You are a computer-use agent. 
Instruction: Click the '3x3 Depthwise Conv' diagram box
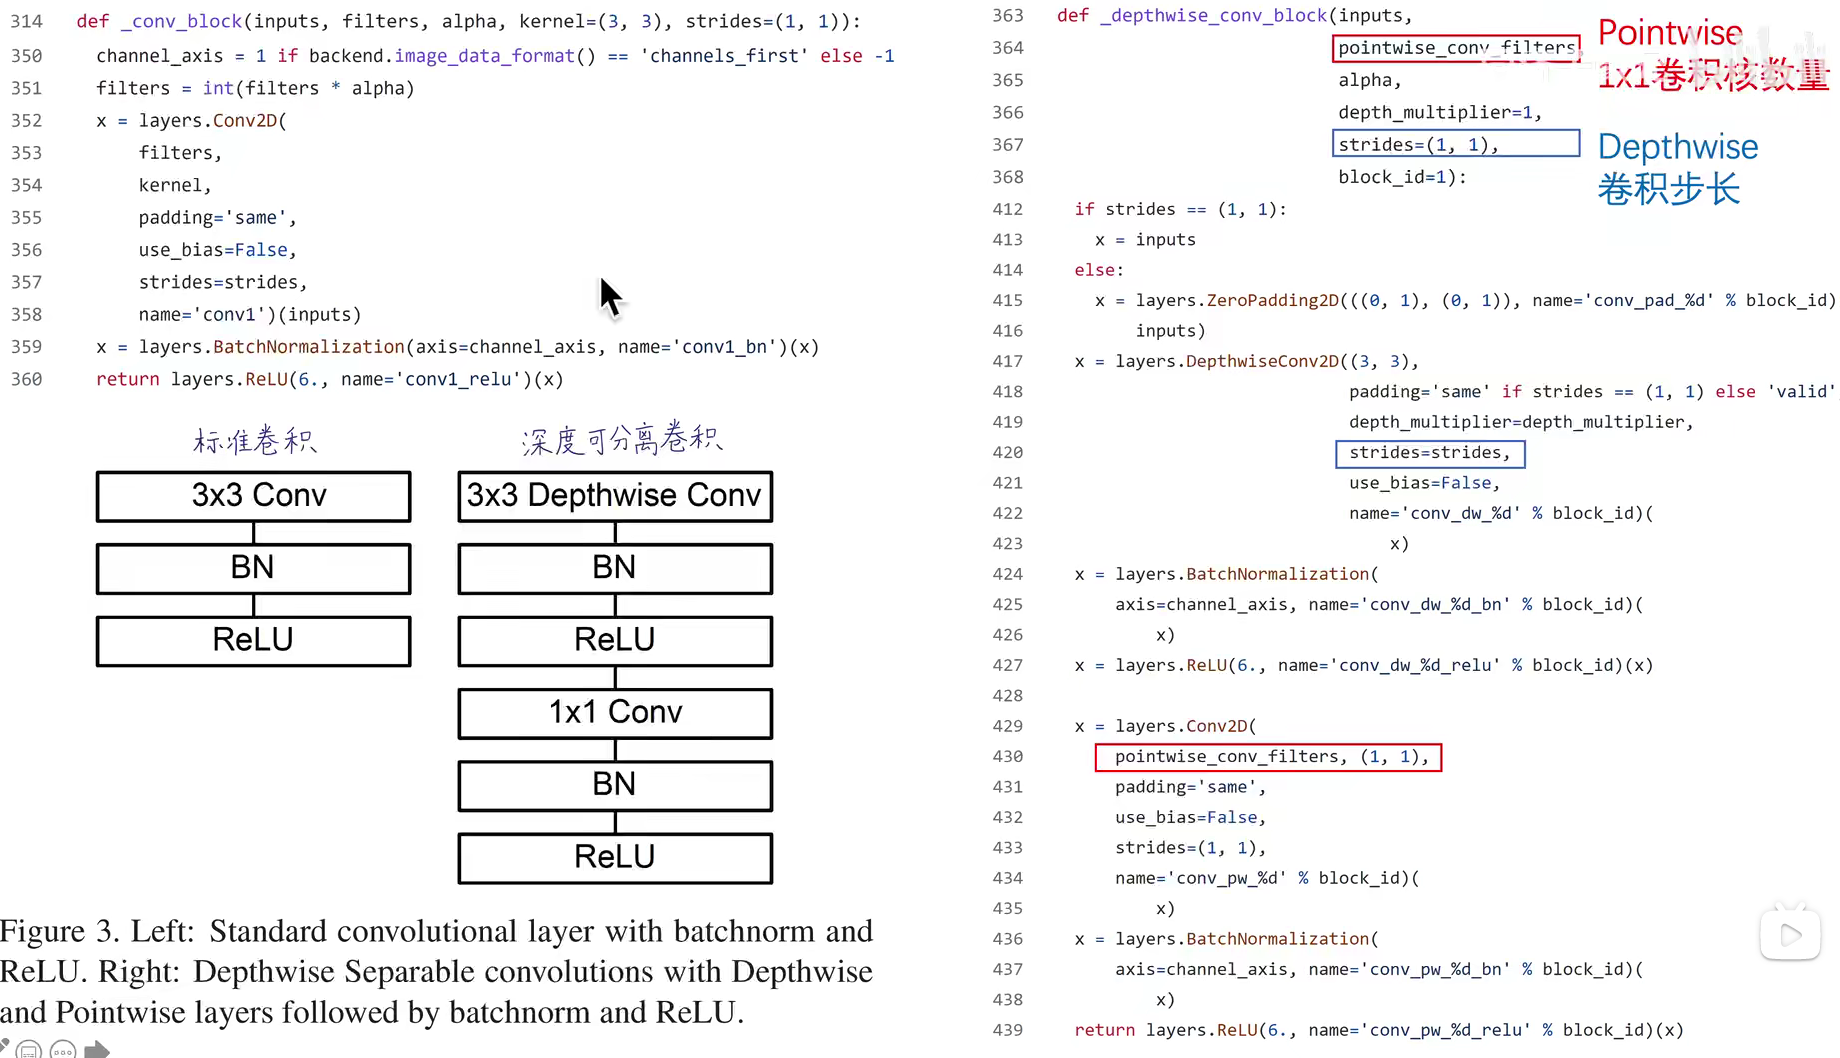pos(615,496)
